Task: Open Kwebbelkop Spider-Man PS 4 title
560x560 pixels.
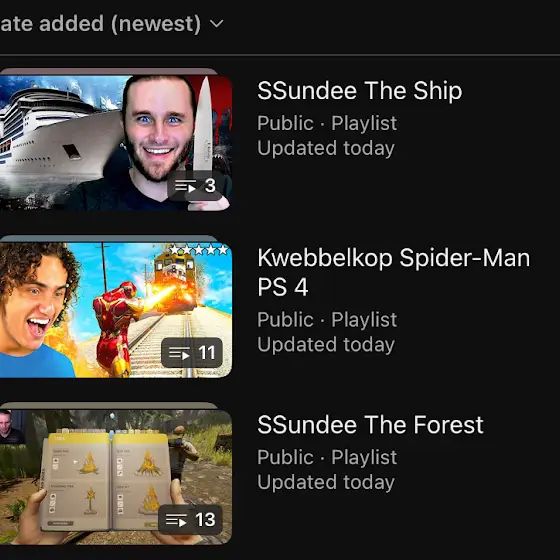Action: click(x=394, y=272)
